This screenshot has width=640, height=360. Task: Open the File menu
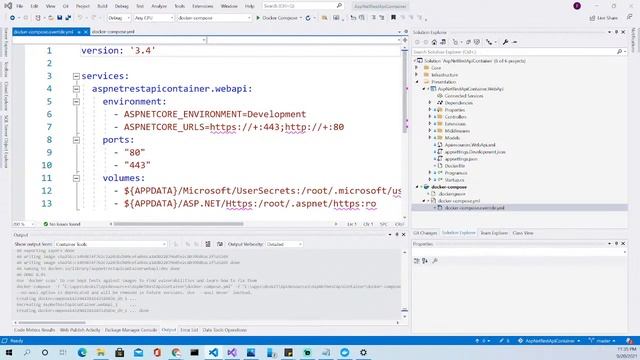click(x=20, y=6)
